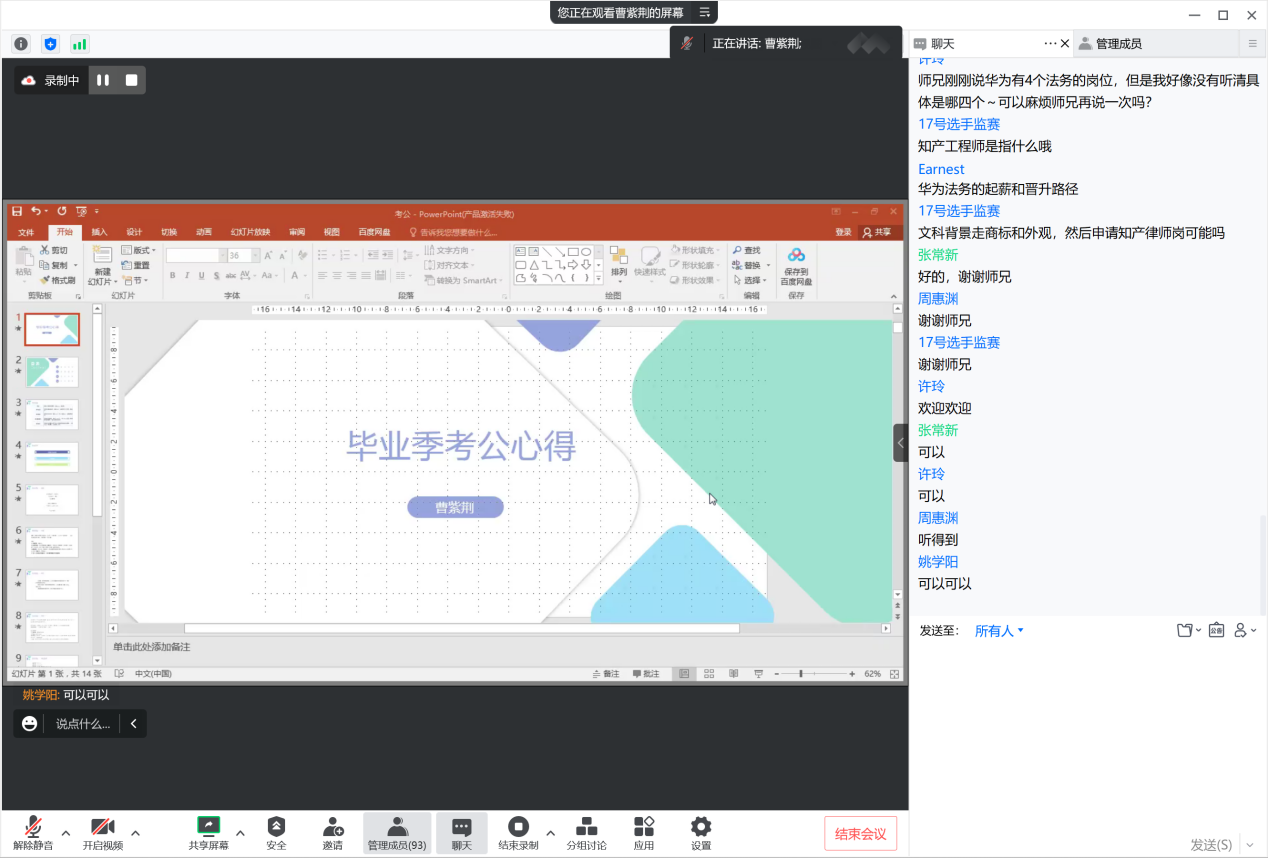The width and height of the screenshot is (1268, 858).
Task: Click the 结束会议 button
Action: point(860,834)
